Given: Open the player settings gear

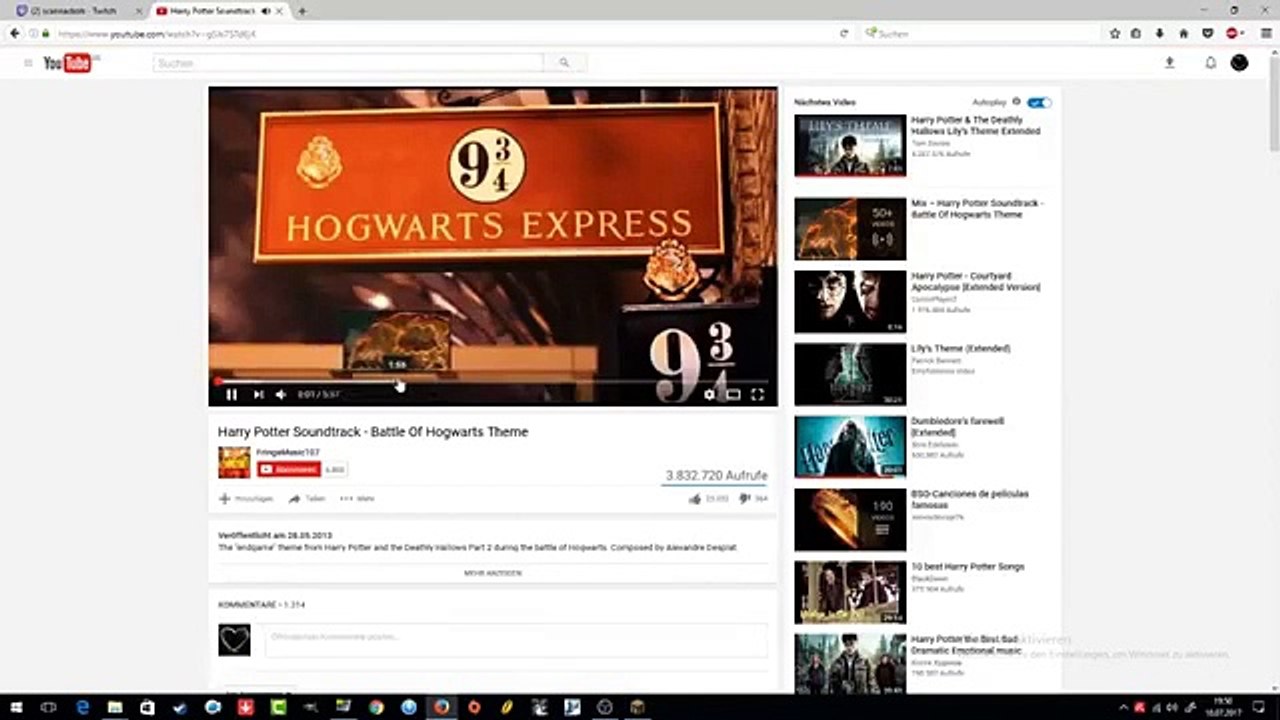Looking at the screenshot, I should (x=709, y=394).
